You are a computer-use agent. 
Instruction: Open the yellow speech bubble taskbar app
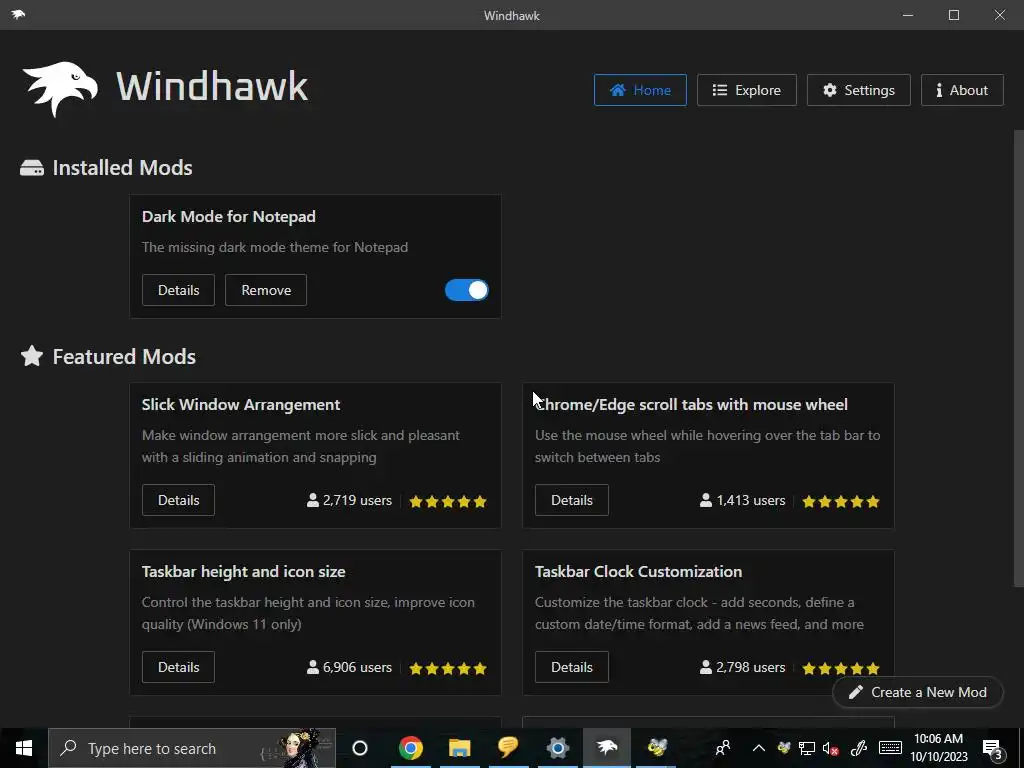point(508,746)
